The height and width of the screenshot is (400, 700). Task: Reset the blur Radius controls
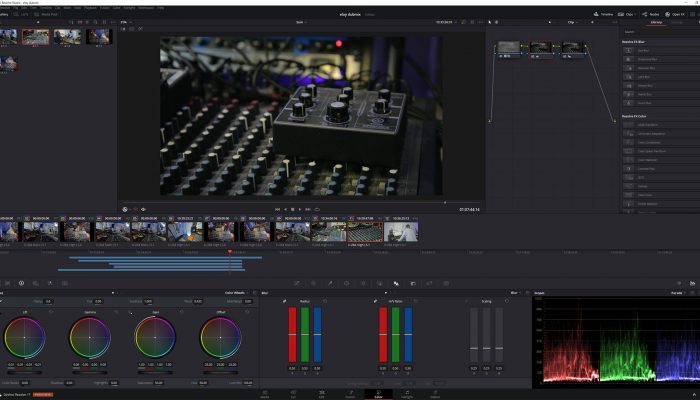click(325, 301)
